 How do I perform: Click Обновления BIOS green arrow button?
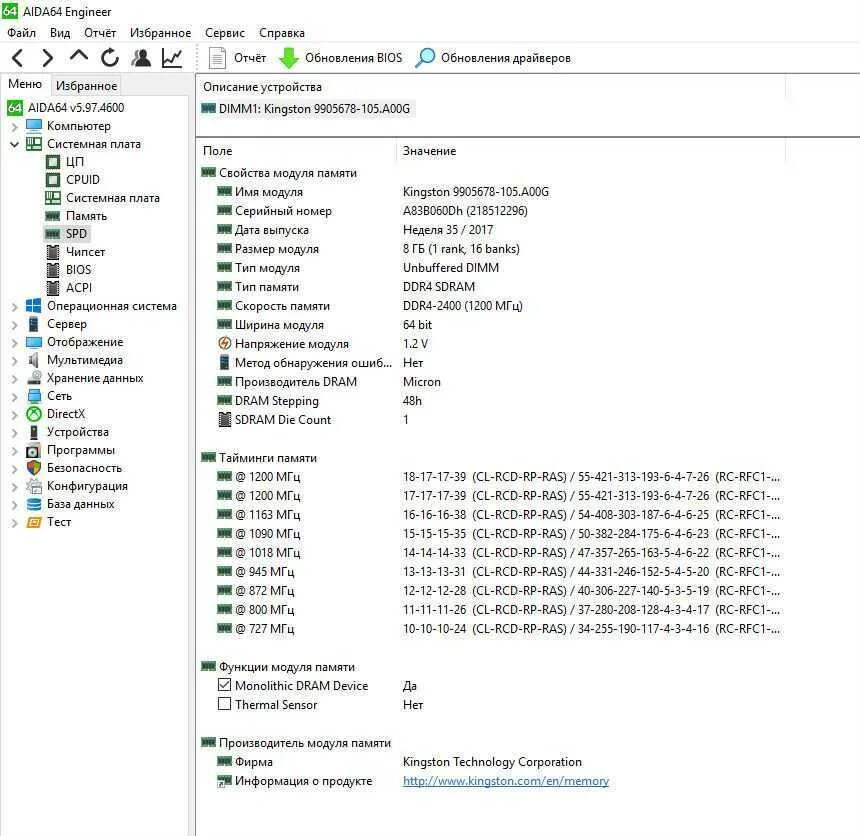point(341,58)
